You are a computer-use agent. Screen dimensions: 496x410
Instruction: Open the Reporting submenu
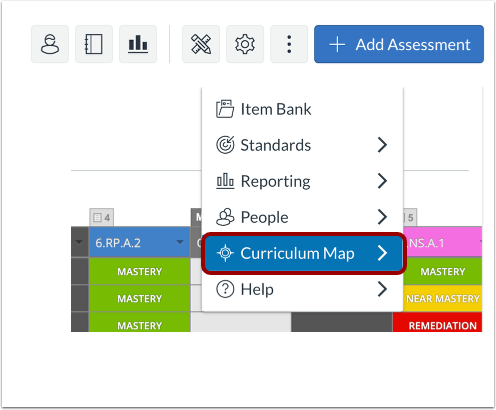tap(302, 181)
